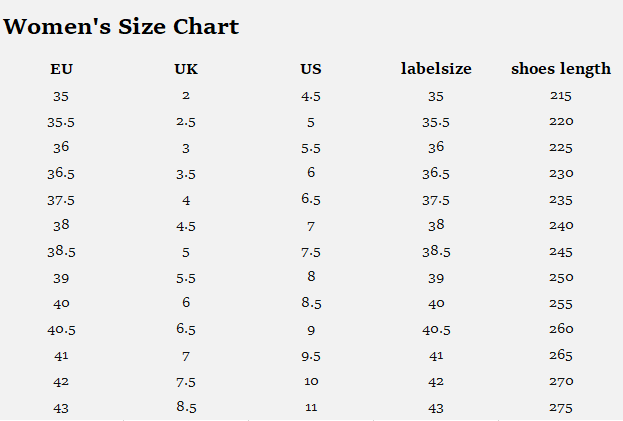Click the Women's Size Chart title
The height and width of the screenshot is (421, 623).
(121, 26)
